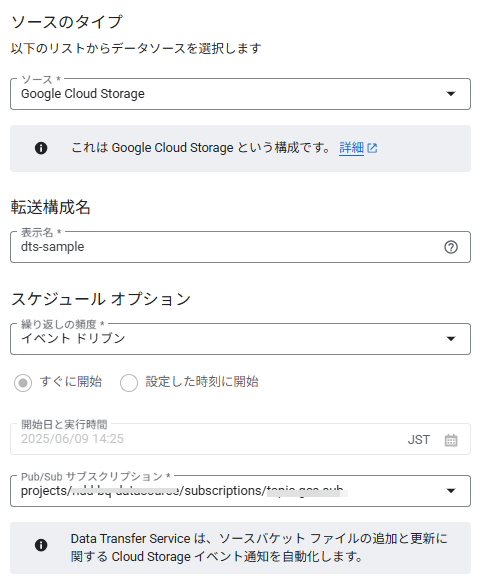487x588 pixels.
Task: Open the help icon in 表示名 field
Action: pyautogui.click(x=451, y=247)
